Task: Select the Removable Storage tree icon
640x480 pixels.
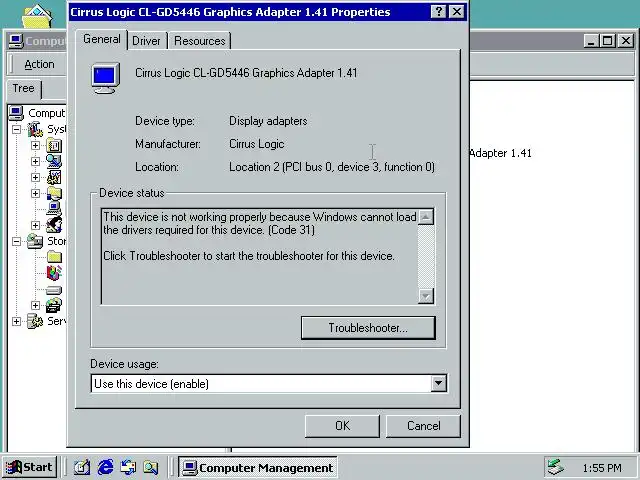Action: coord(54,305)
